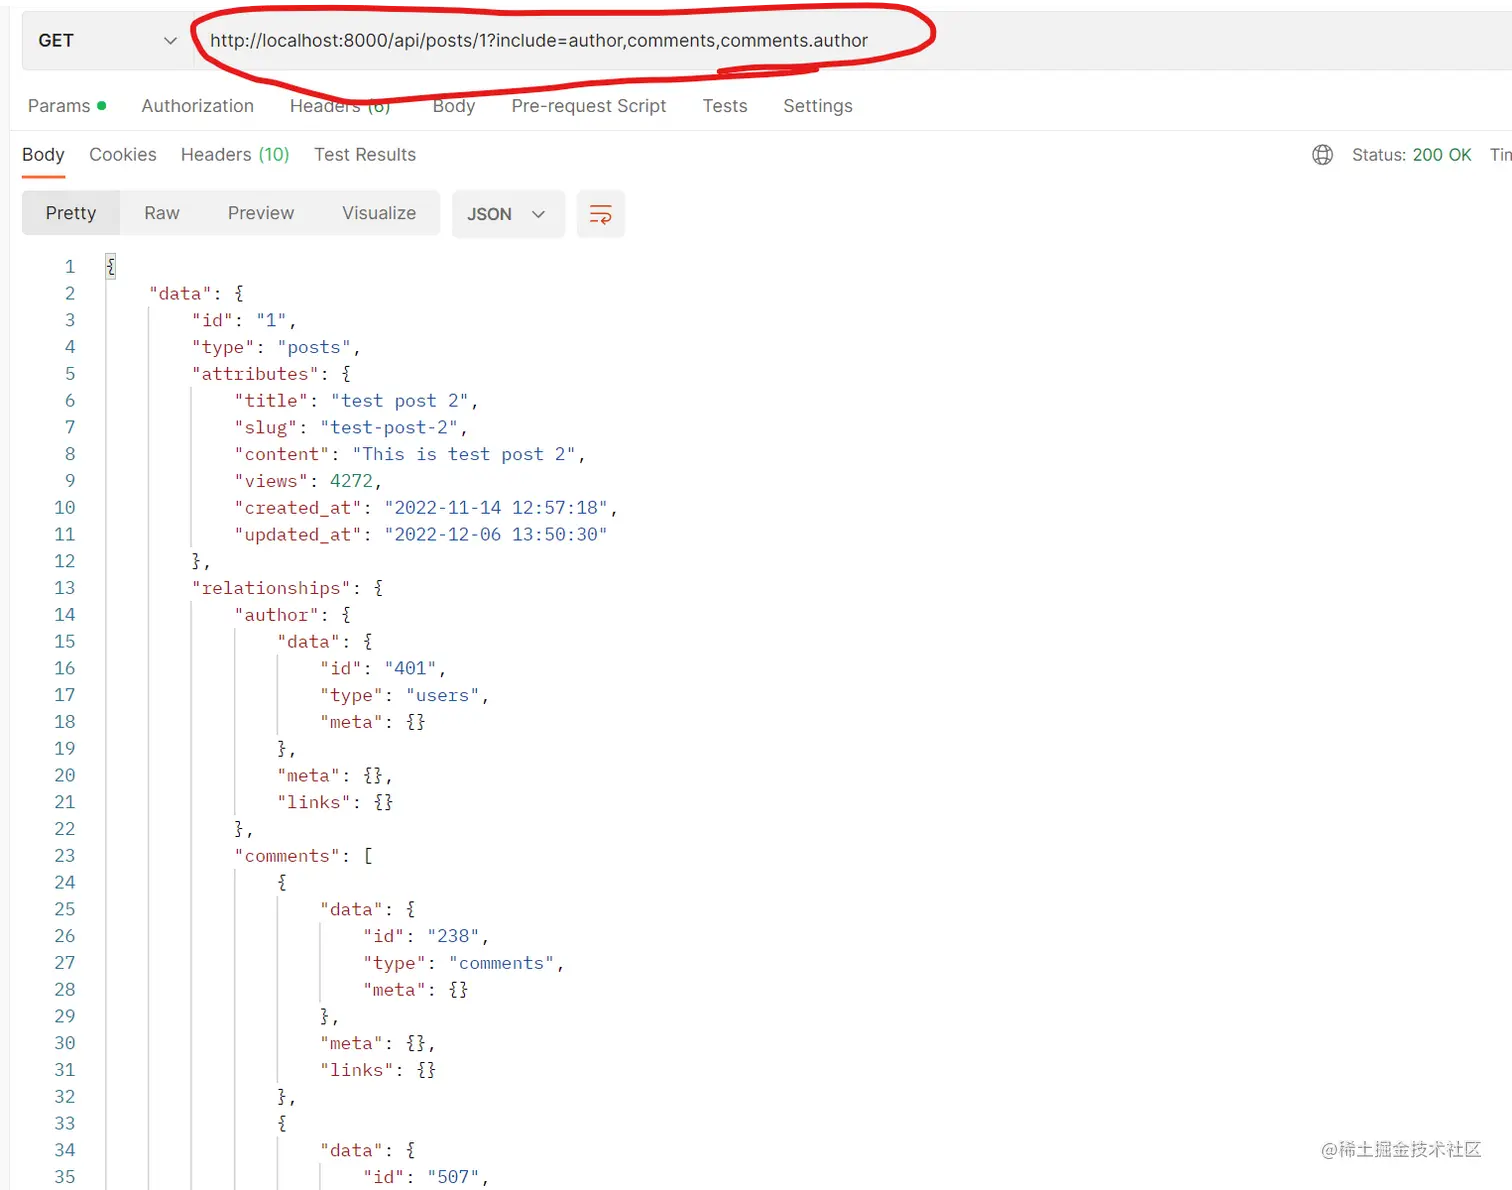
Task: Open the Params request tab
Action: tap(67, 106)
